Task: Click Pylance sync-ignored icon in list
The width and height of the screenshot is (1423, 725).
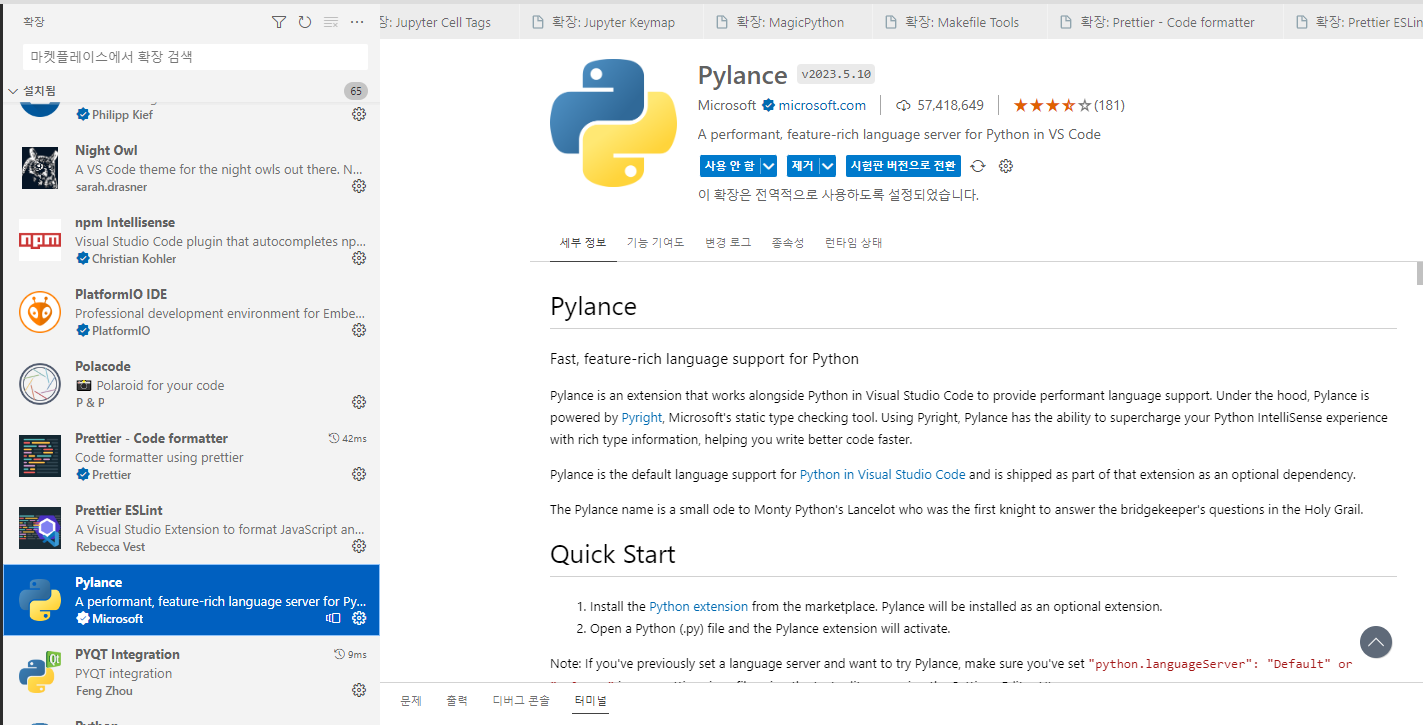Action: (x=333, y=618)
